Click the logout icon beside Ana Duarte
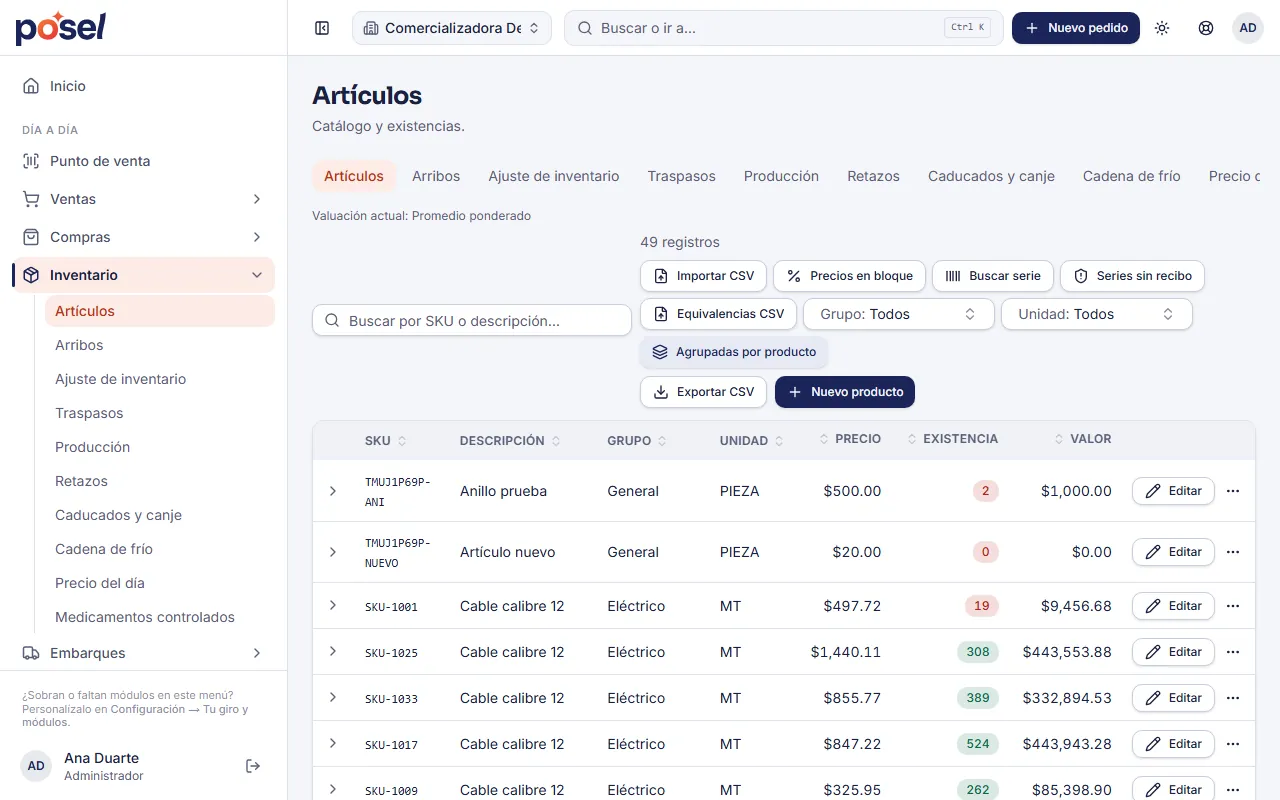The image size is (1280, 800). pyautogui.click(x=253, y=766)
